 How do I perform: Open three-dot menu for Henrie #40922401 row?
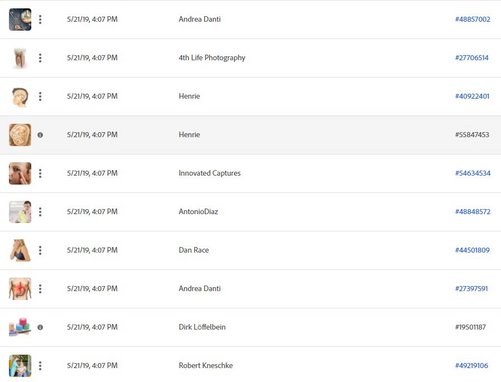(40, 96)
